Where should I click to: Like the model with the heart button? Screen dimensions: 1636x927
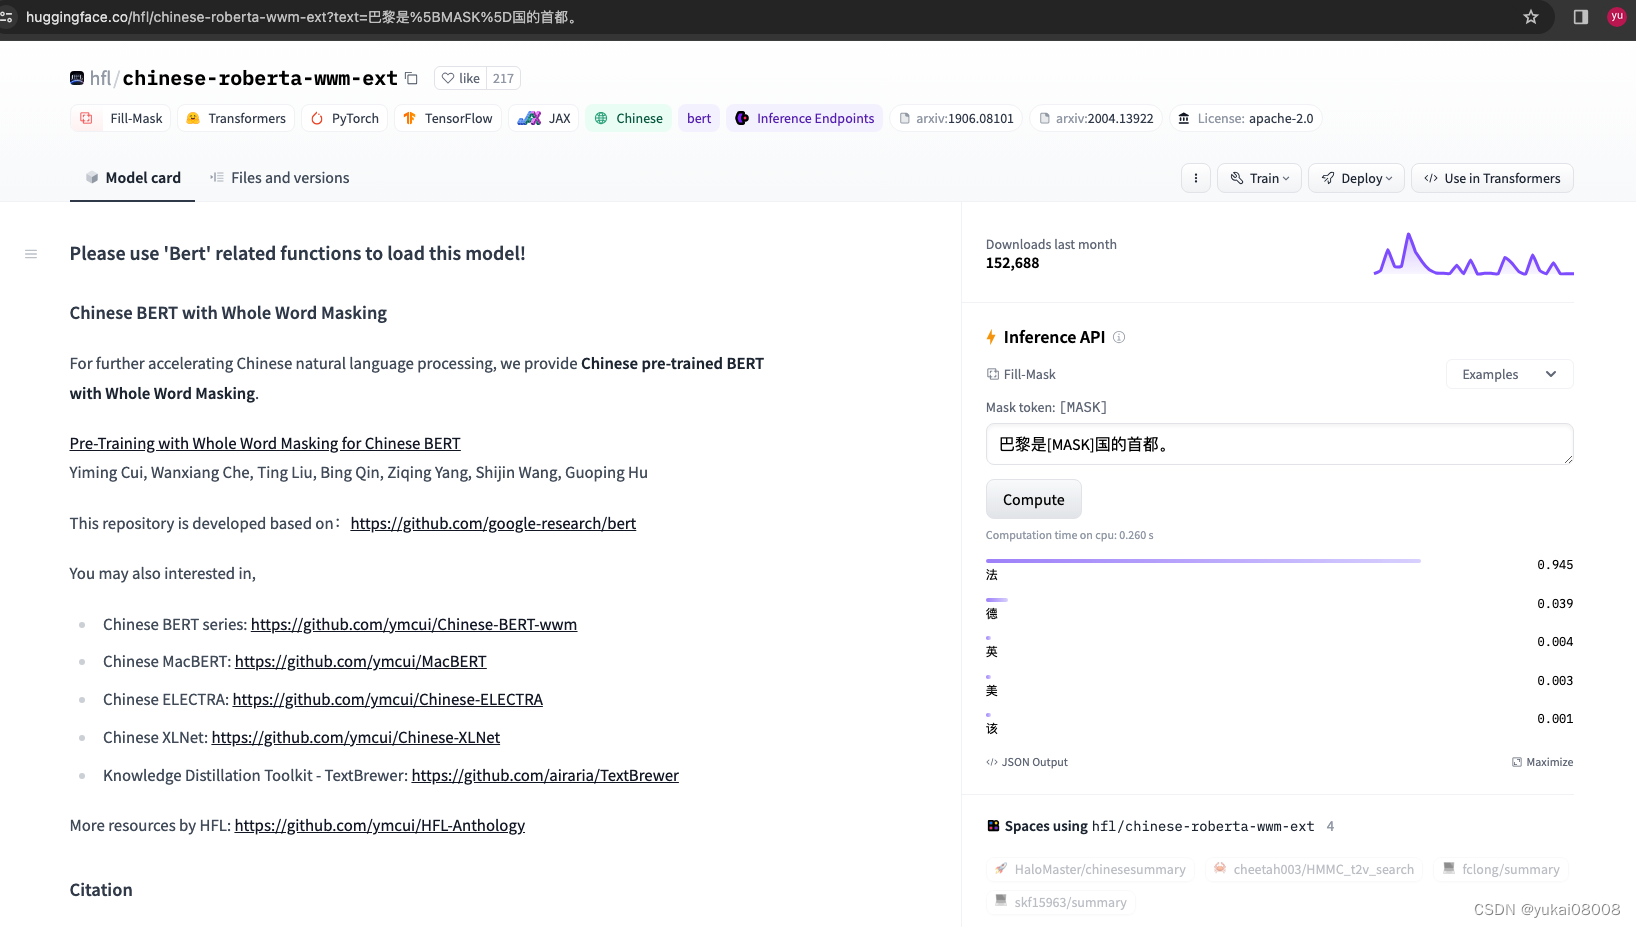(461, 78)
